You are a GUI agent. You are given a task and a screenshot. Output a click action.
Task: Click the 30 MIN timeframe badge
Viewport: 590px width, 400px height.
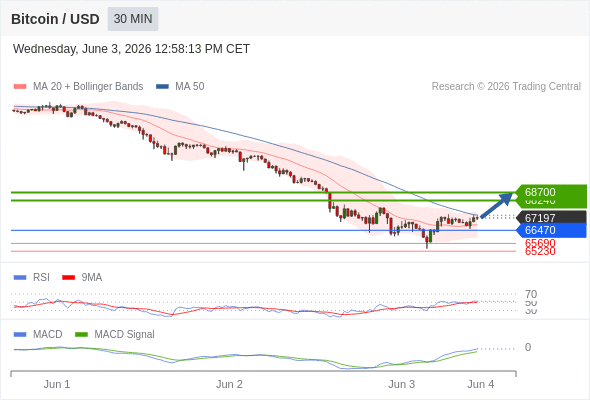coord(133,19)
